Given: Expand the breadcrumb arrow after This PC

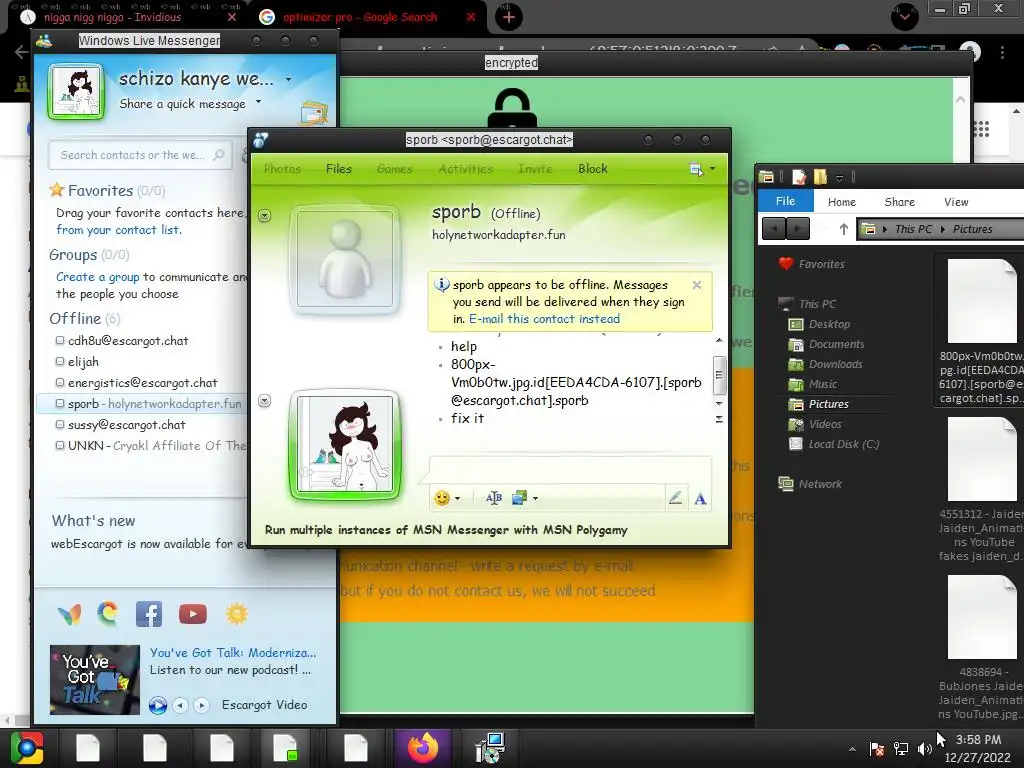Looking at the screenshot, I should pyautogui.click(x=942, y=229).
